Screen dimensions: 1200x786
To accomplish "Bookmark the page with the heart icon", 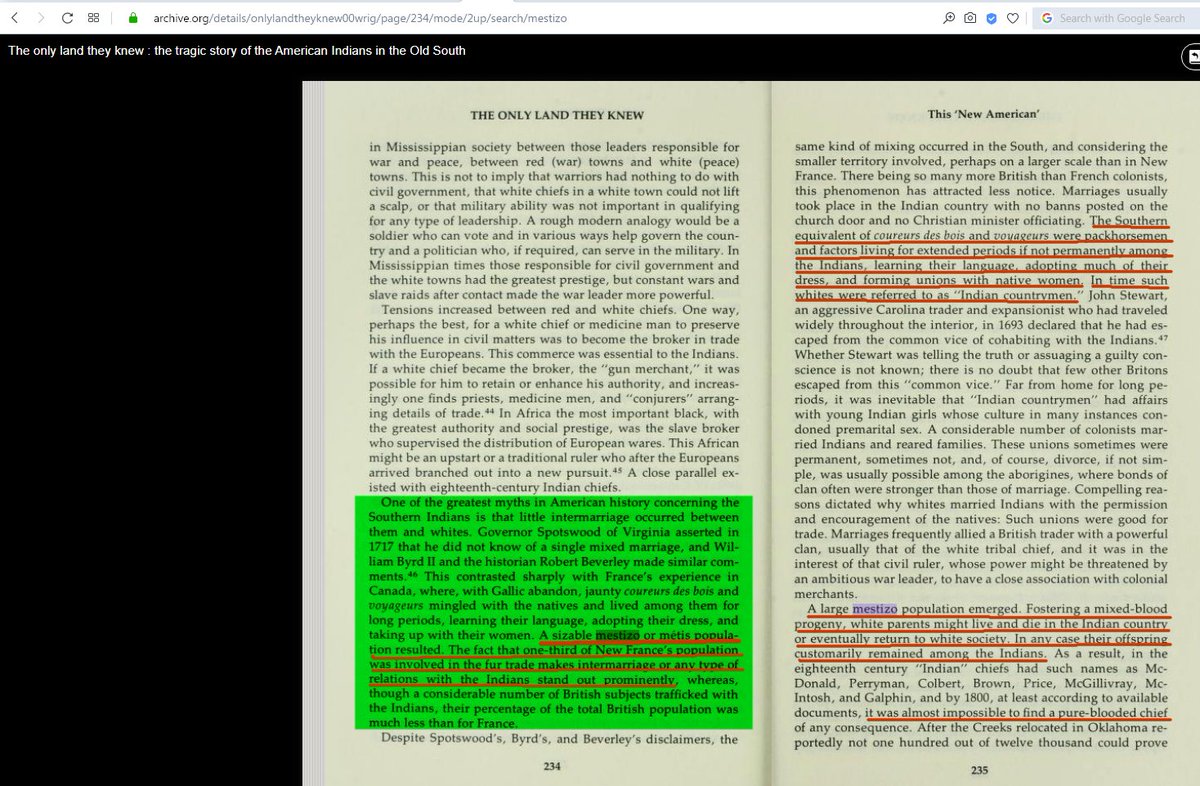I will coord(1012,18).
